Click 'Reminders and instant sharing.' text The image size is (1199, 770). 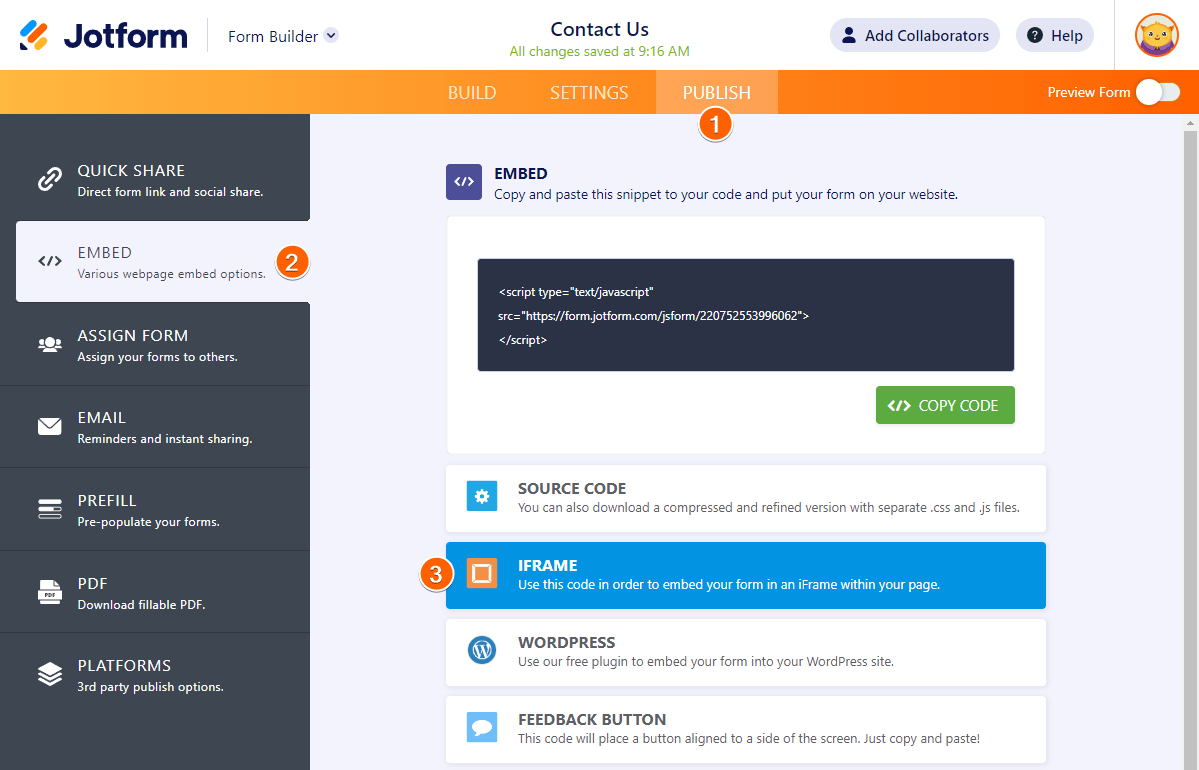pyautogui.click(x=164, y=439)
